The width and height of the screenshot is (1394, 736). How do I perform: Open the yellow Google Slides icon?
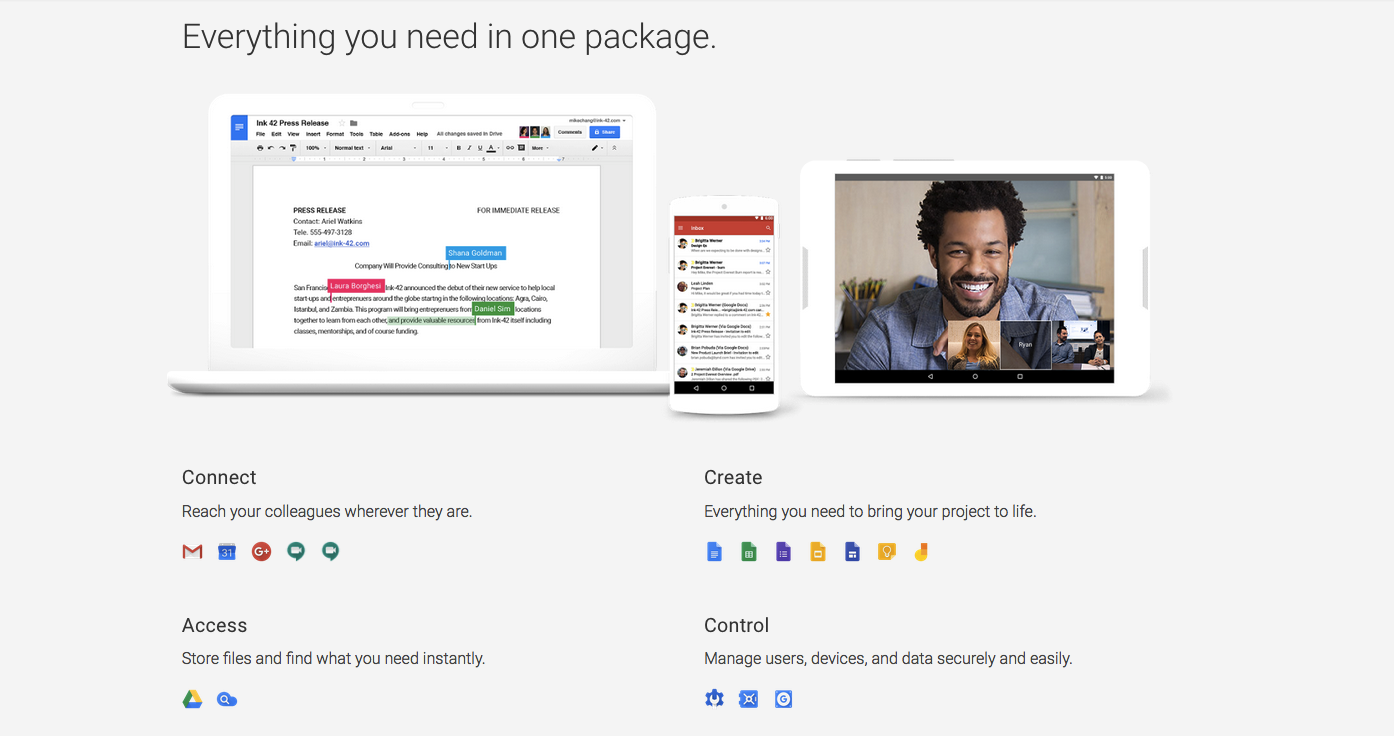[x=817, y=551]
